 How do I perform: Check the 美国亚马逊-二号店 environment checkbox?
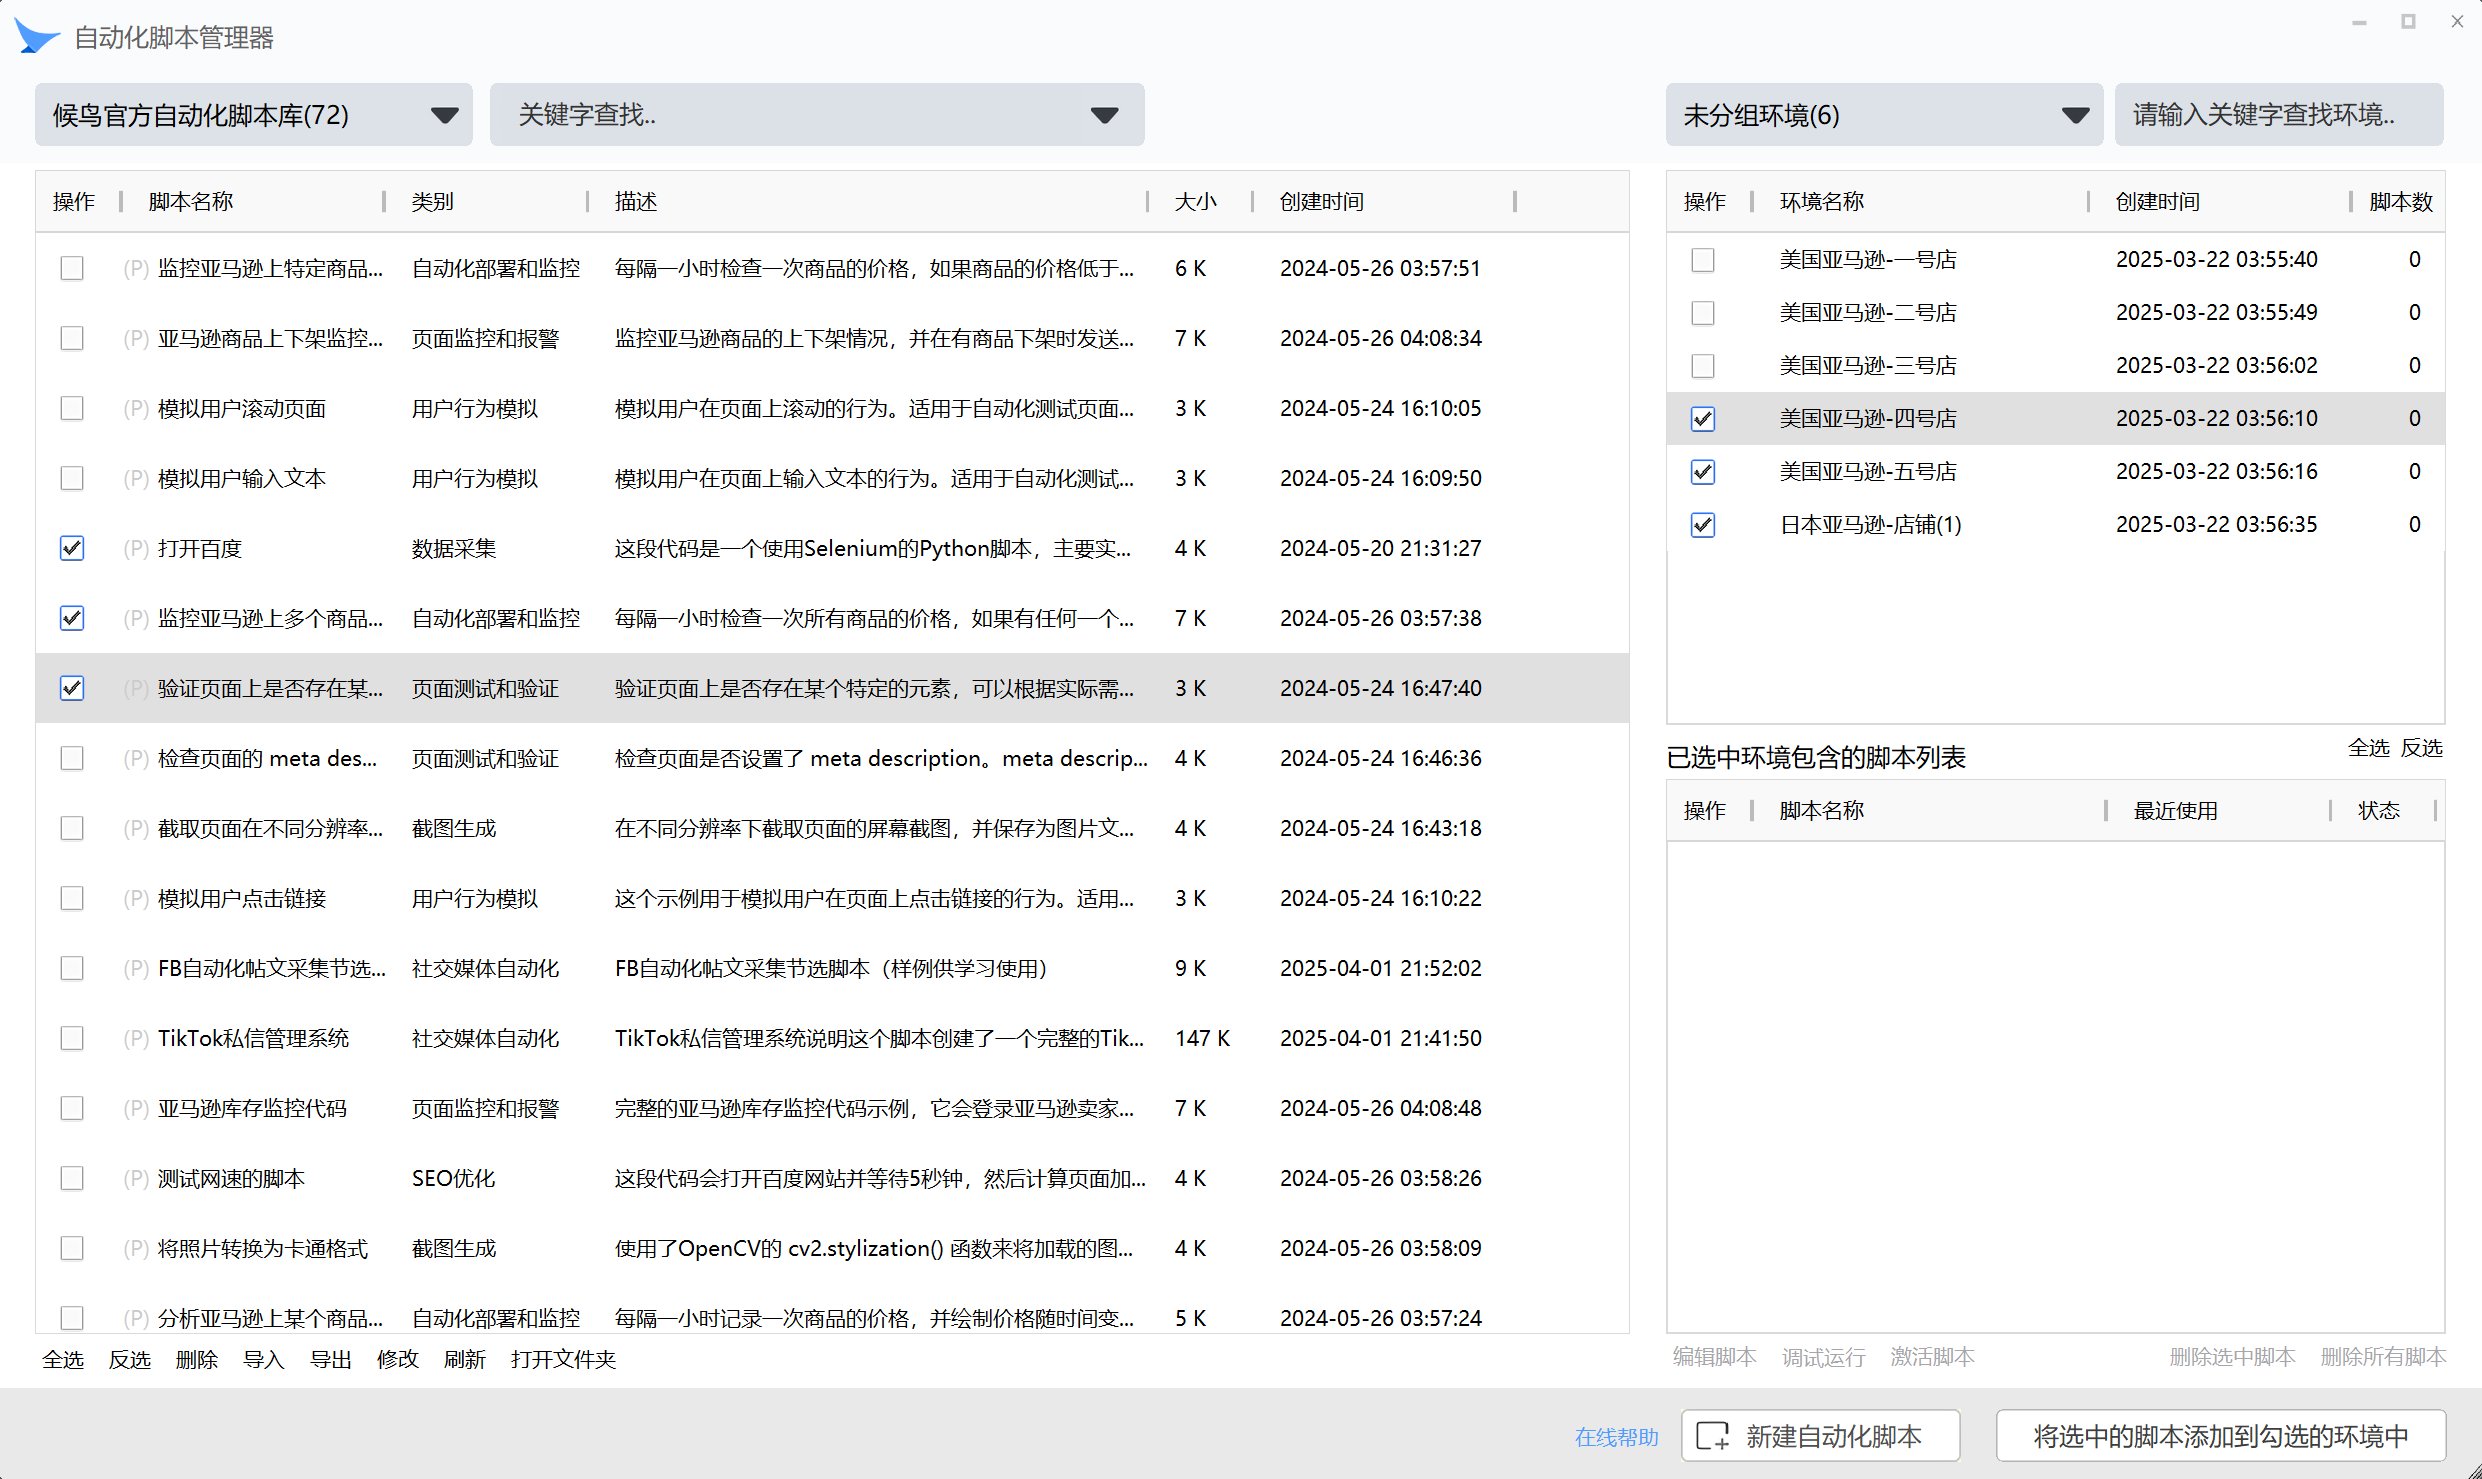click(1703, 313)
